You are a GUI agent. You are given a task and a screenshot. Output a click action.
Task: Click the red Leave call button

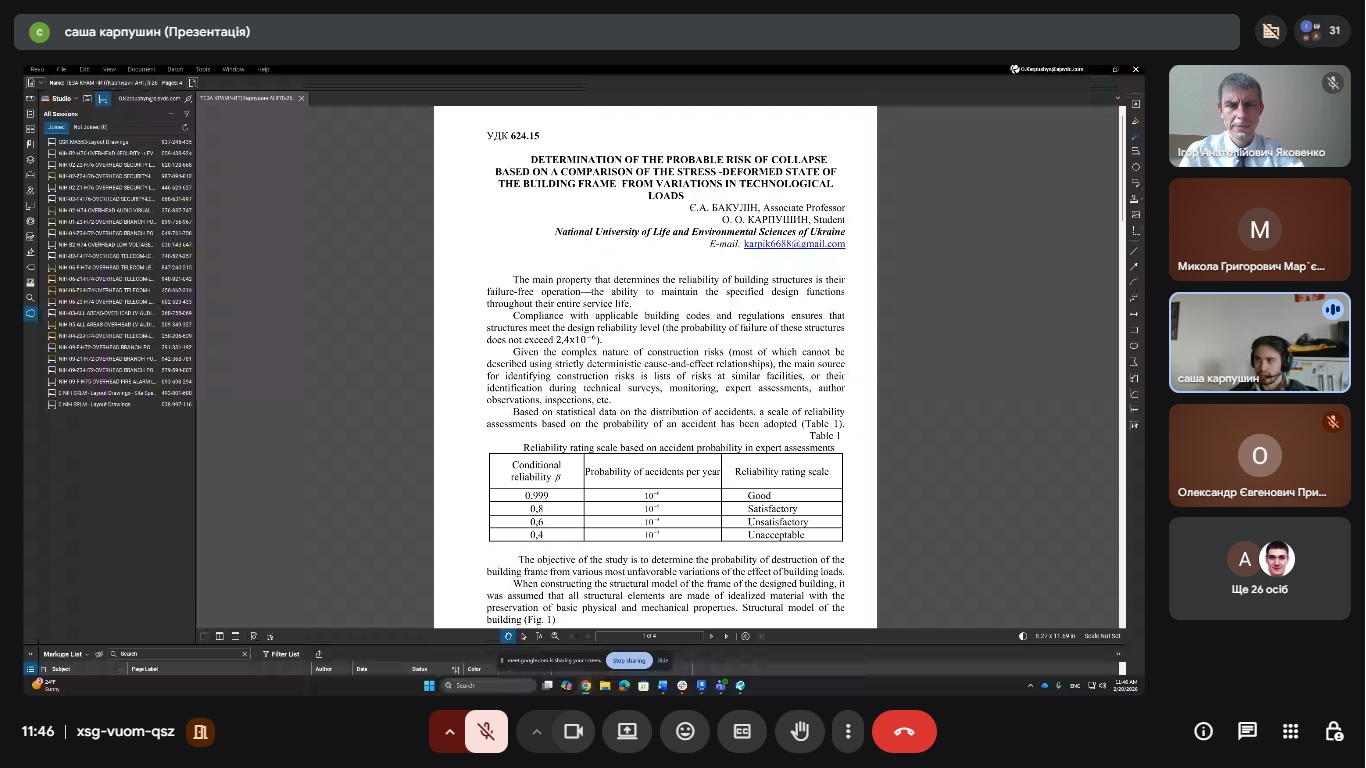pos(904,731)
